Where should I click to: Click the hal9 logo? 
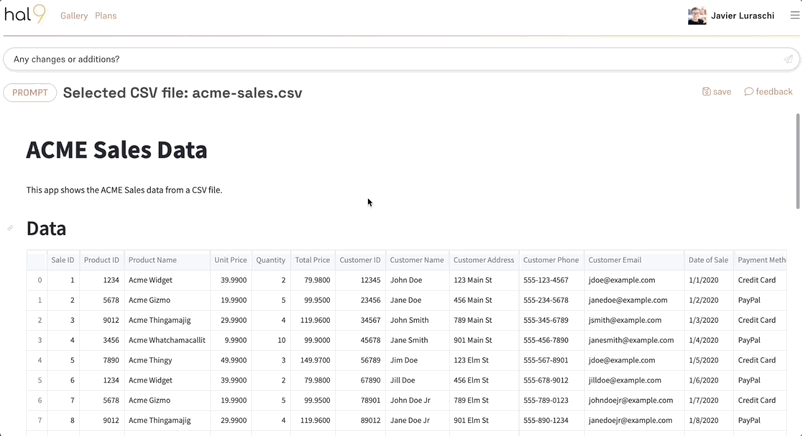pos(25,14)
